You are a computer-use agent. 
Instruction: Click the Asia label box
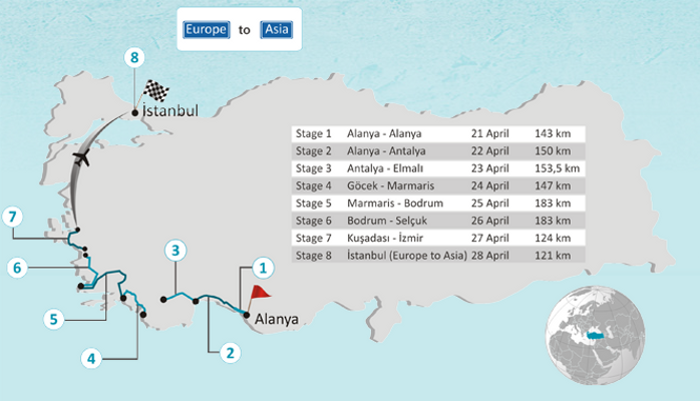274,30
